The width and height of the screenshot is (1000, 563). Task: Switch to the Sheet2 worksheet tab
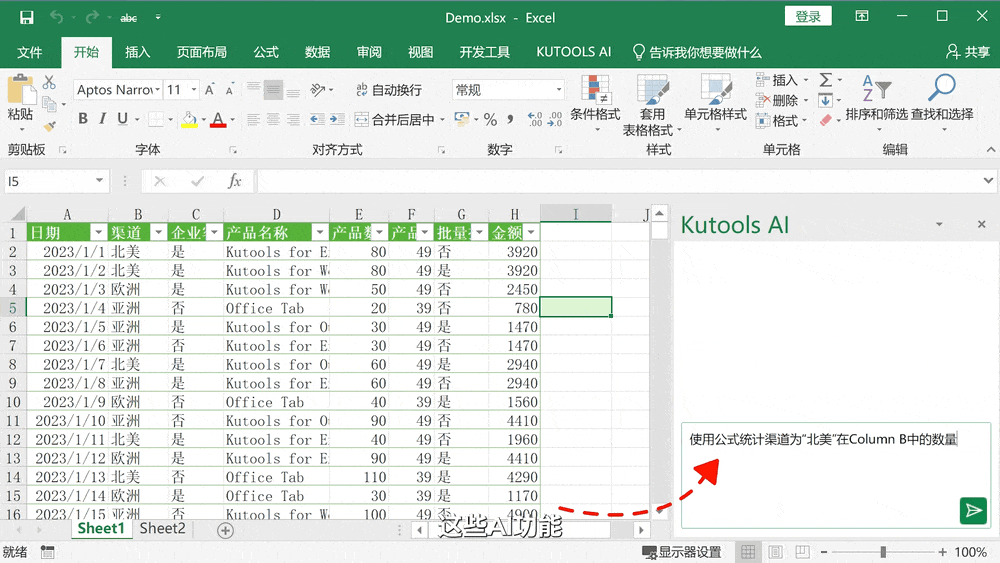162,528
